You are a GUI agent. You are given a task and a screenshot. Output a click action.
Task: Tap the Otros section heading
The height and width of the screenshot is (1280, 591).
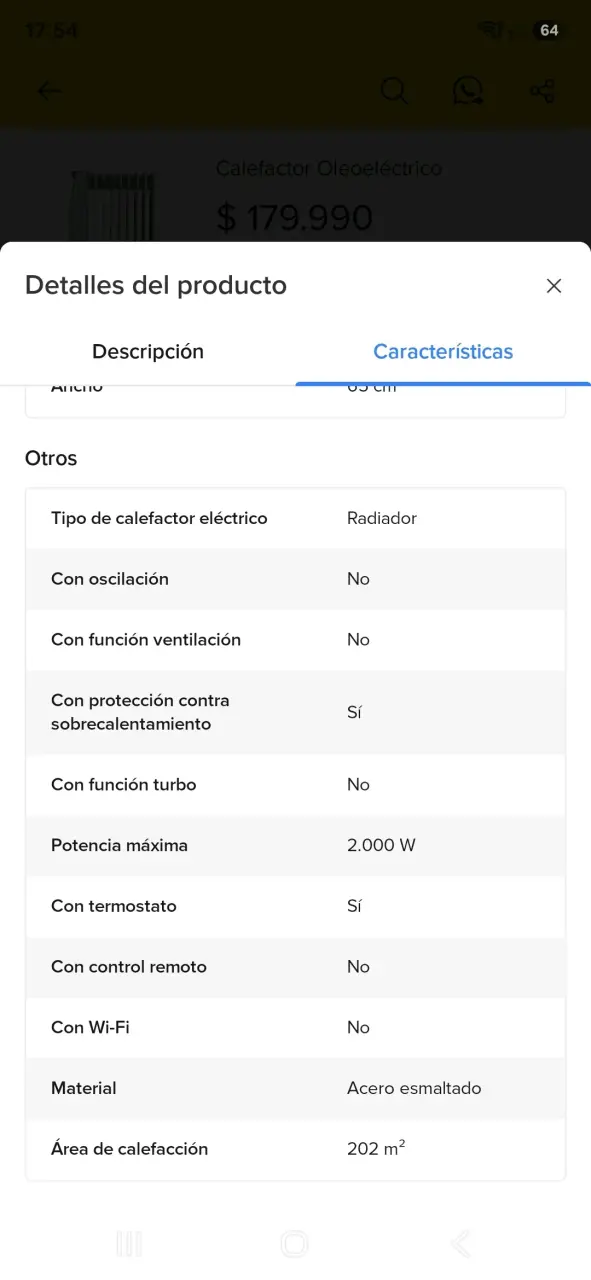(x=51, y=459)
